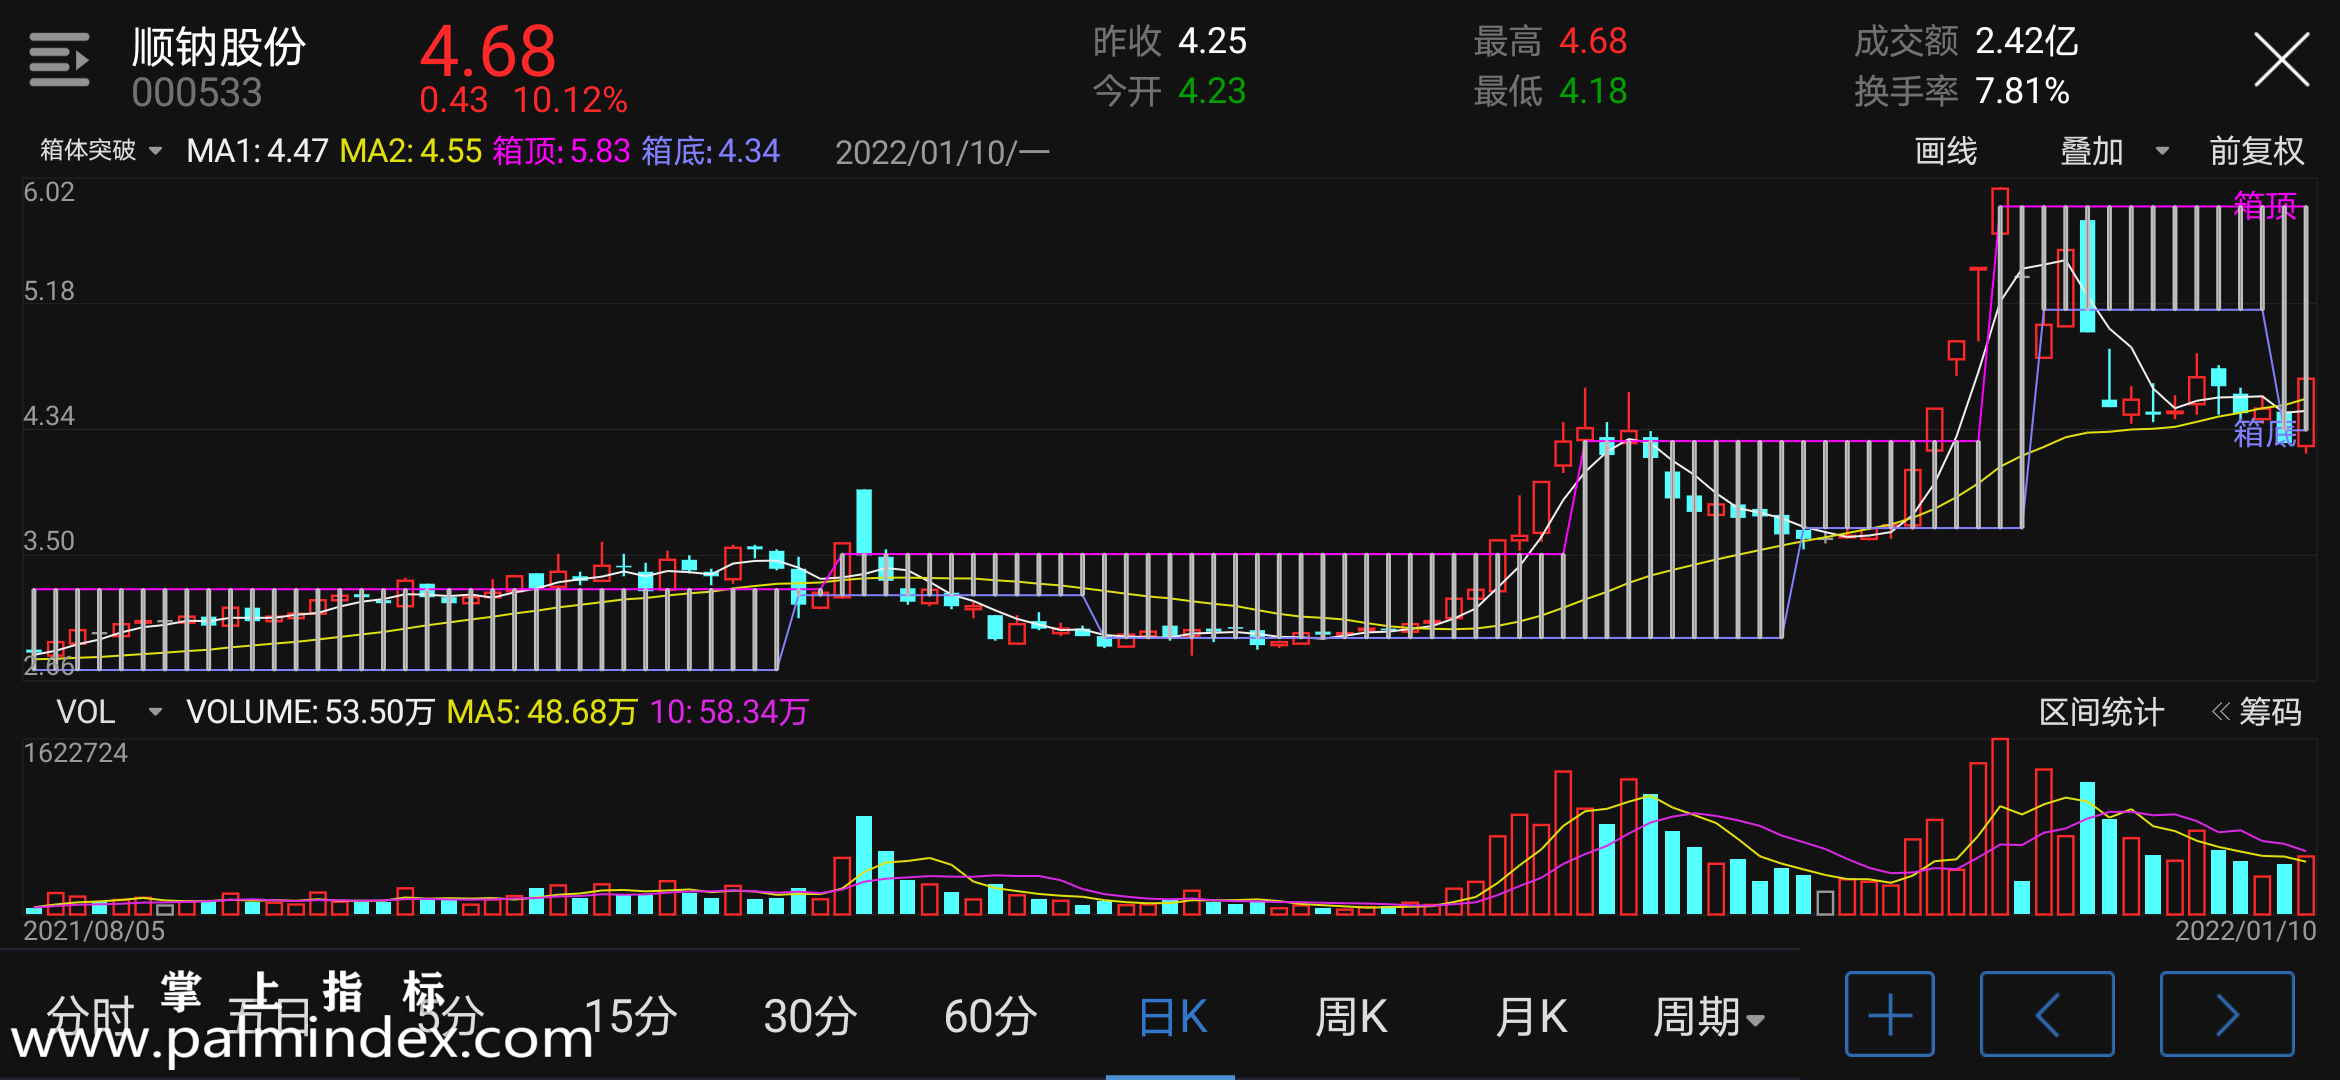Go to next with right arrow button
2340x1080 pixels.
[2227, 1015]
